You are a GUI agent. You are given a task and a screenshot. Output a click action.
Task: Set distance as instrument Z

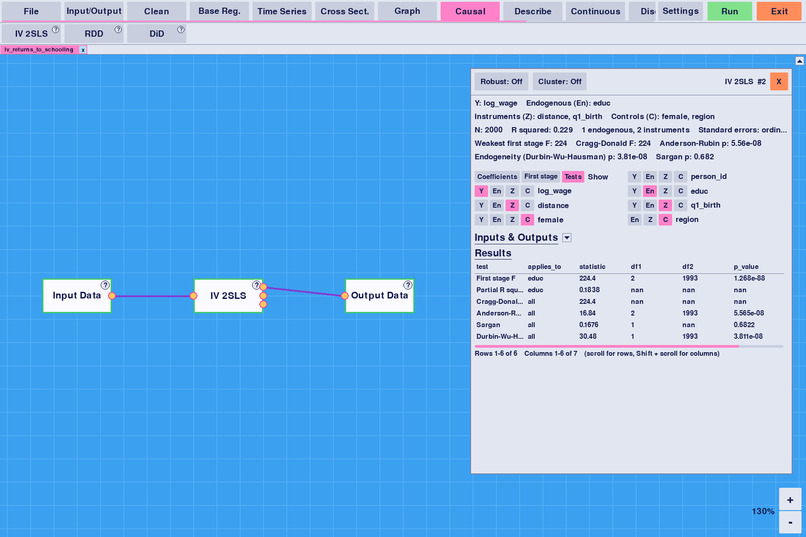coord(512,206)
